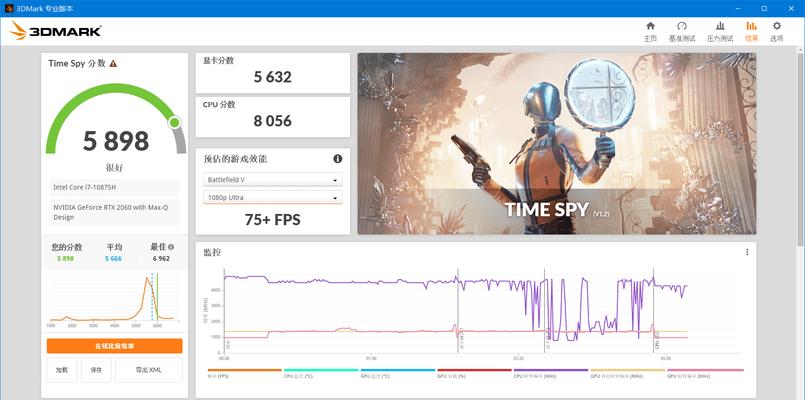Open the Battlefield V game dropdown

click(273, 180)
